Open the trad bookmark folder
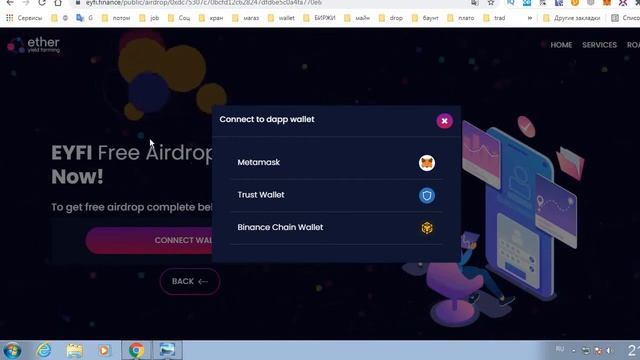 point(494,18)
